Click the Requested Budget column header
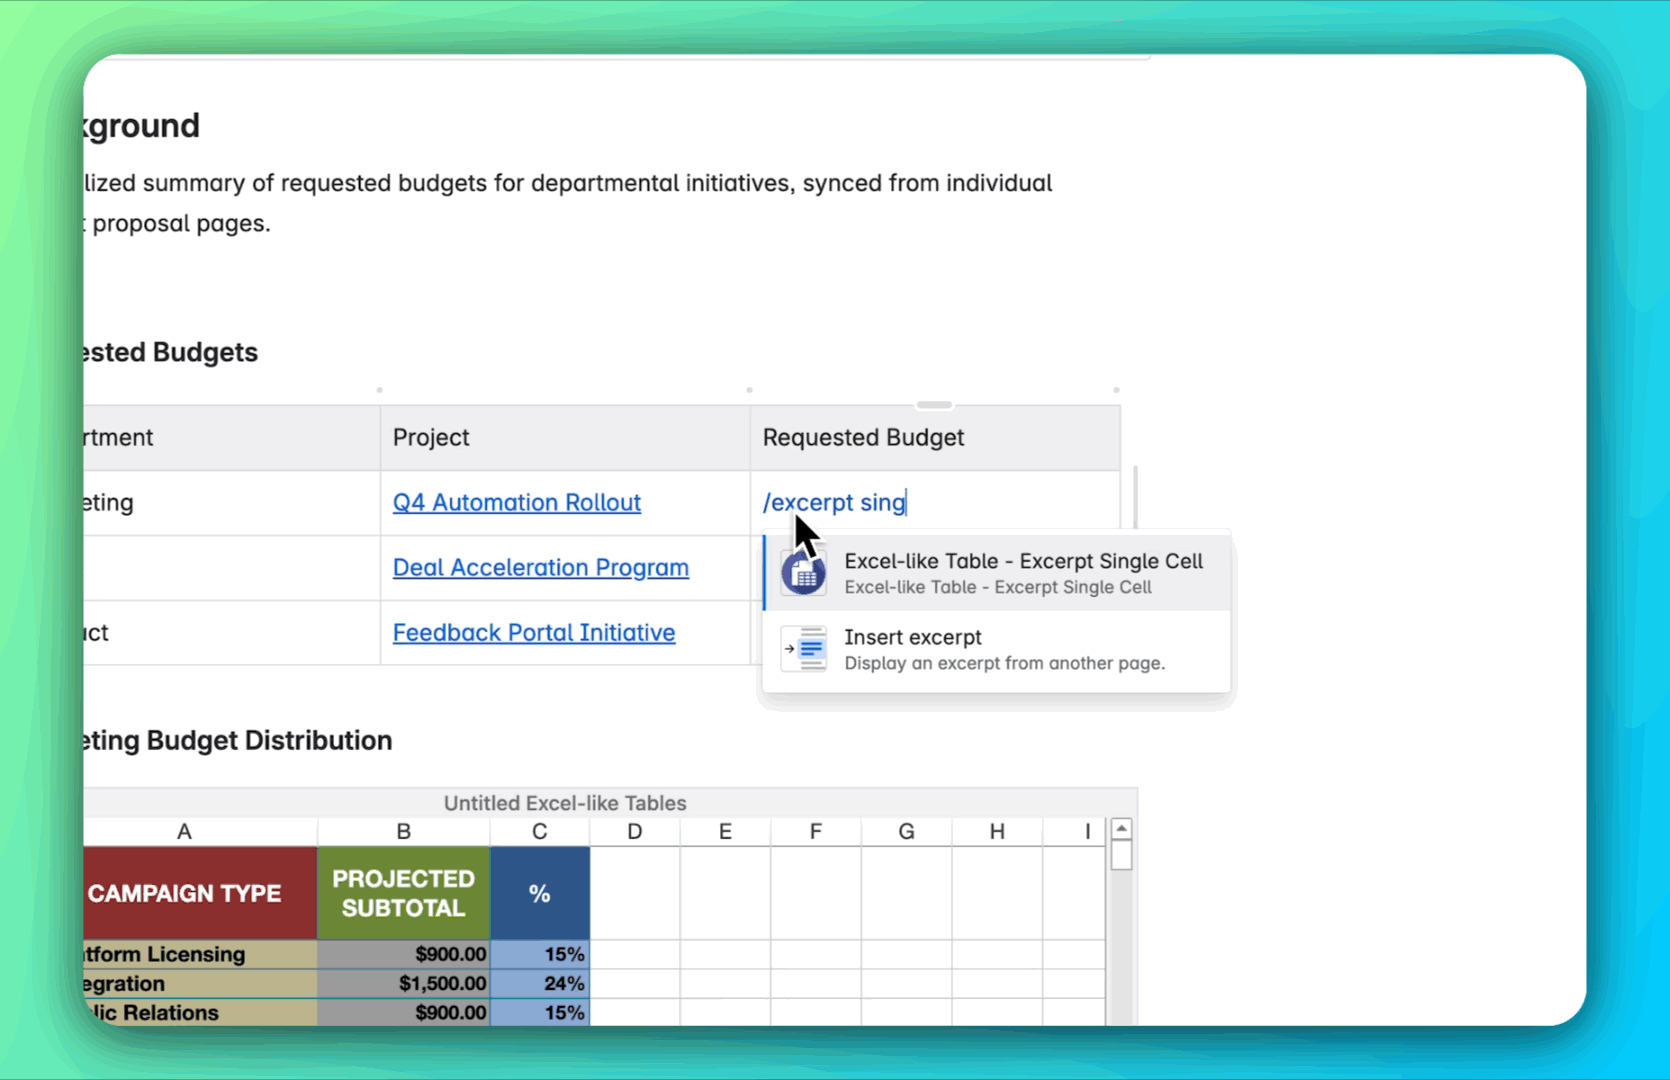The width and height of the screenshot is (1670, 1080). pyautogui.click(x=862, y=437)
